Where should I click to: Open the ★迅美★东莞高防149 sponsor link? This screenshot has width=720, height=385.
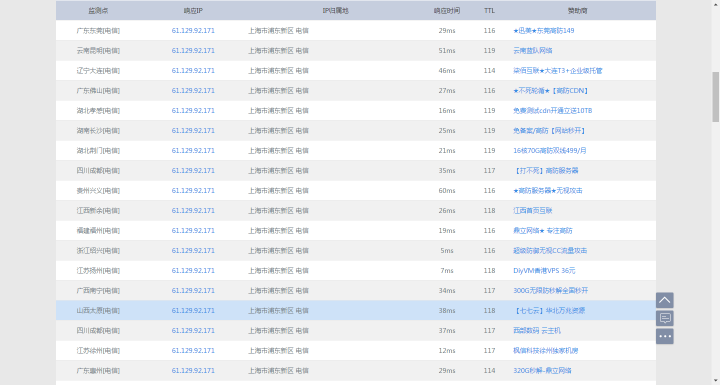[543, 31]
